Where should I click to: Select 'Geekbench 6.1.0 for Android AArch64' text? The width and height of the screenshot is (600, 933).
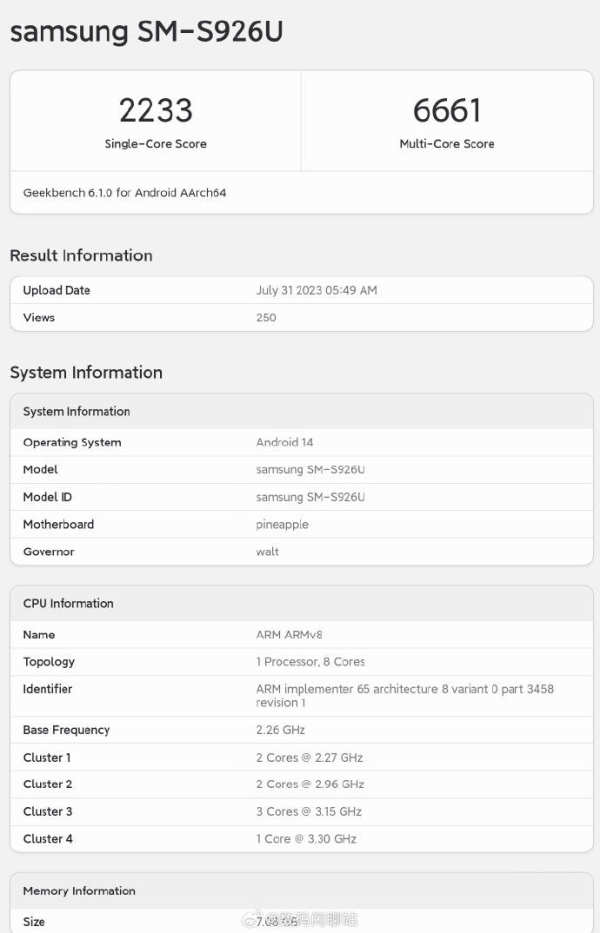click(124, 193)
